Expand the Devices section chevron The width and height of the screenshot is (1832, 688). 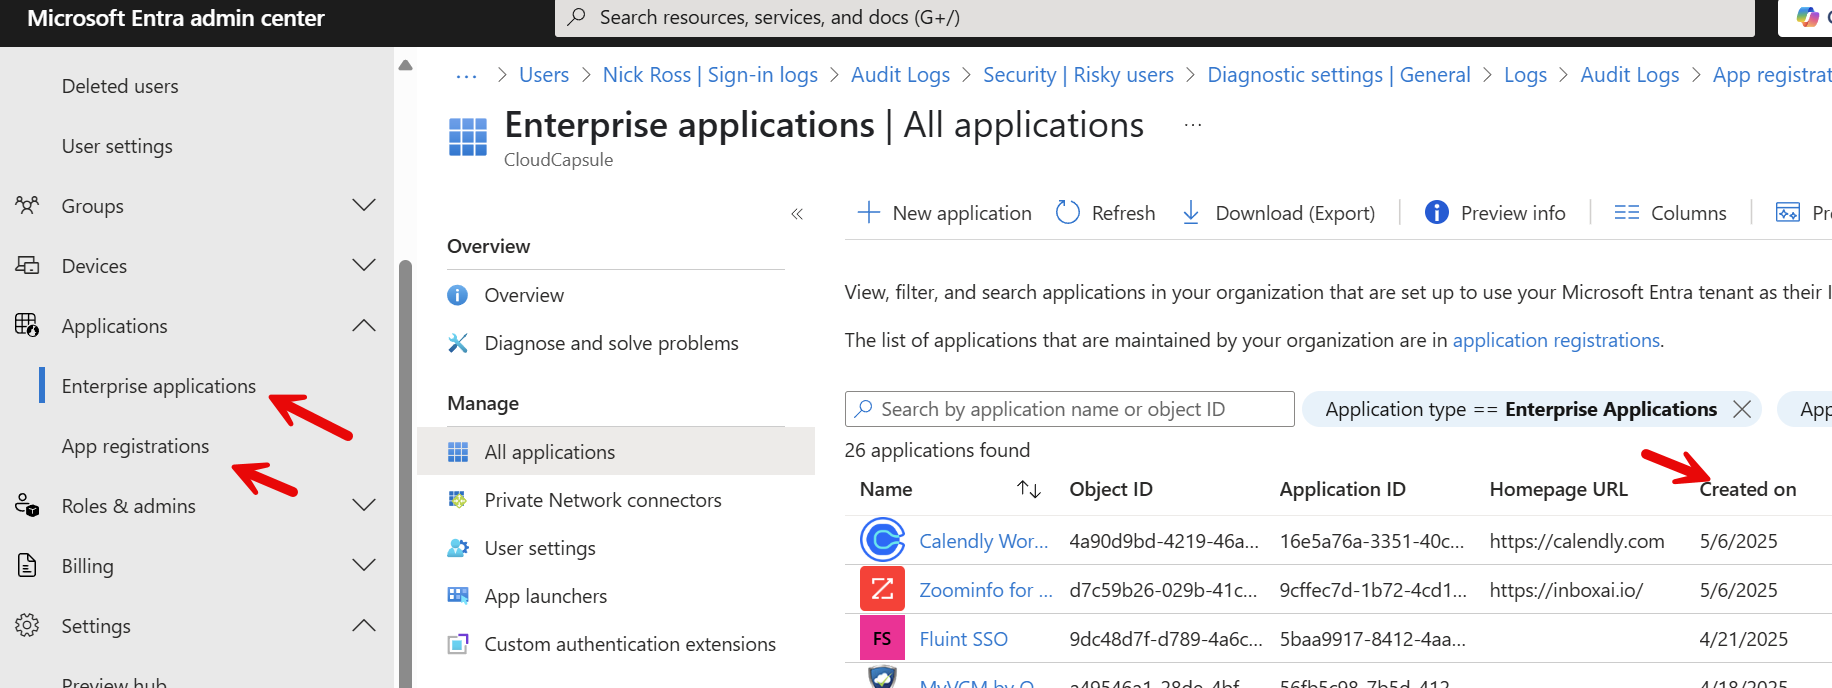click(x=364, y=265)
